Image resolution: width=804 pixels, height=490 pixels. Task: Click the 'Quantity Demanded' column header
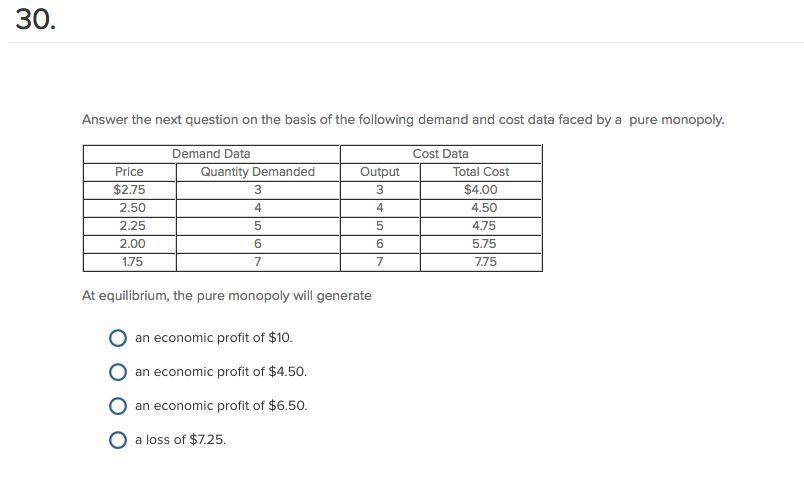257,172
